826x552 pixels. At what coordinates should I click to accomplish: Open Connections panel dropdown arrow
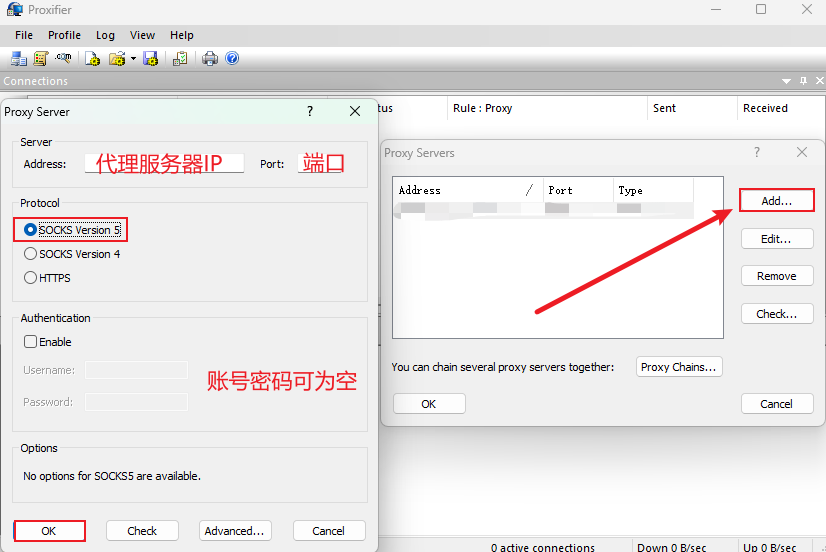point(786,81)
